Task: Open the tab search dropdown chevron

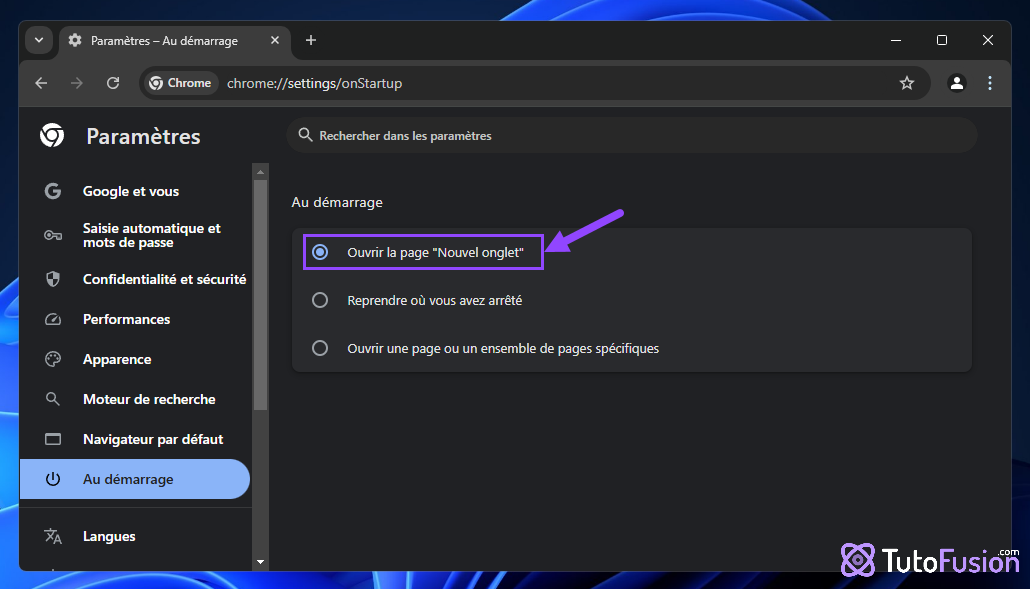Action: [x=39, y=40]
